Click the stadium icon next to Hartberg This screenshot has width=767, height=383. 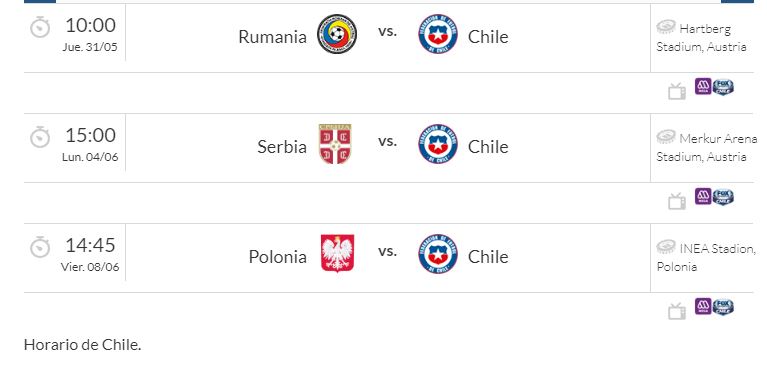tap(666, 27)
